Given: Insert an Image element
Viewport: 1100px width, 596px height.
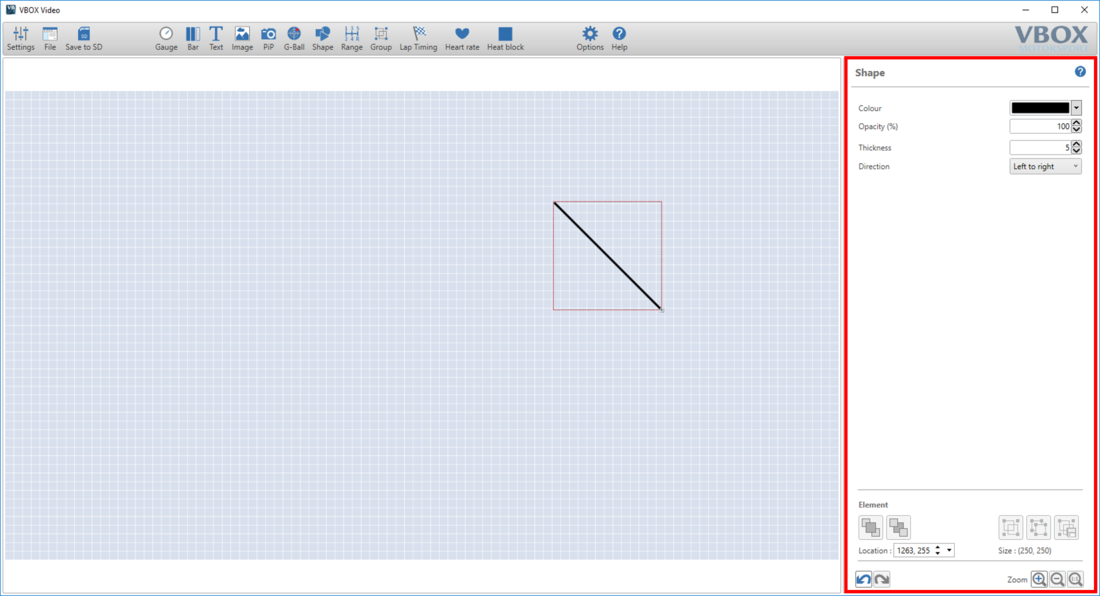Looking at the screenshot, I should coord(242,39).
